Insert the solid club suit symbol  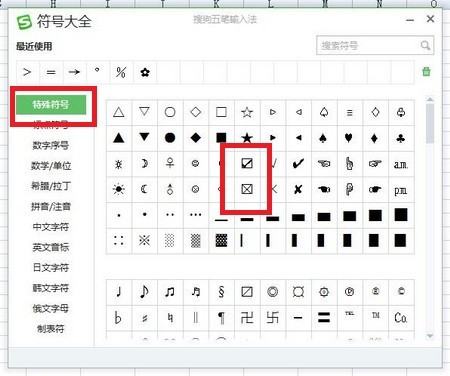point(401,138)
